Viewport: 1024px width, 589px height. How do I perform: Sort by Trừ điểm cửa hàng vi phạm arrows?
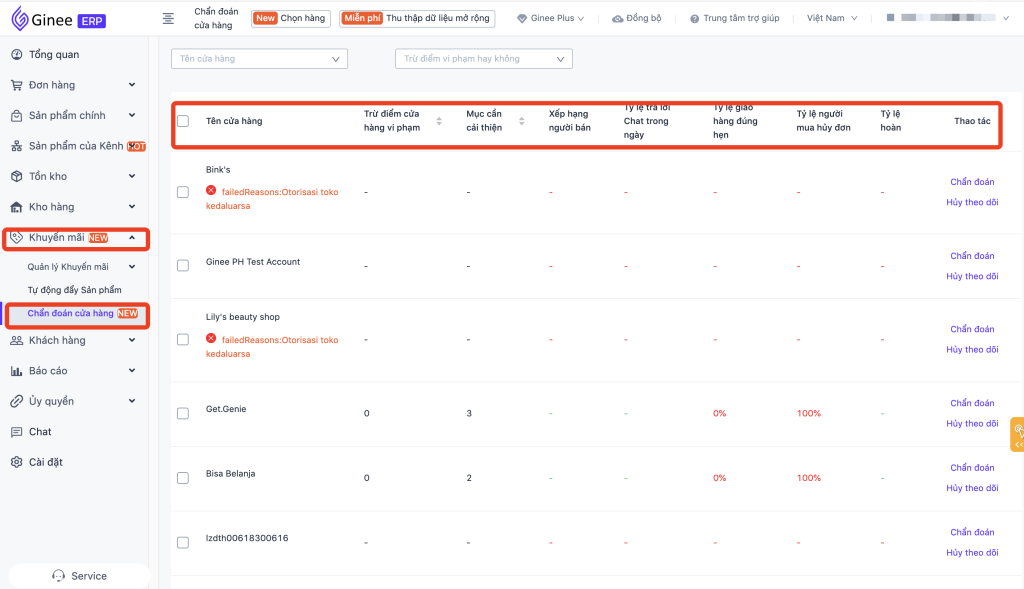[439, 121]
